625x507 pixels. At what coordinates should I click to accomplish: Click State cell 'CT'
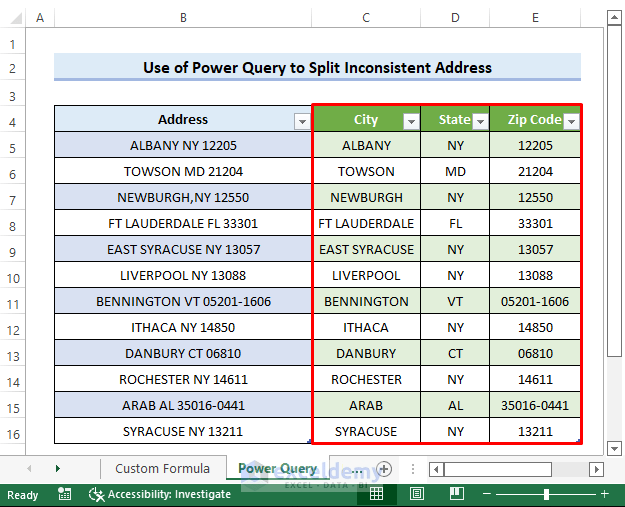coord(455,353)
